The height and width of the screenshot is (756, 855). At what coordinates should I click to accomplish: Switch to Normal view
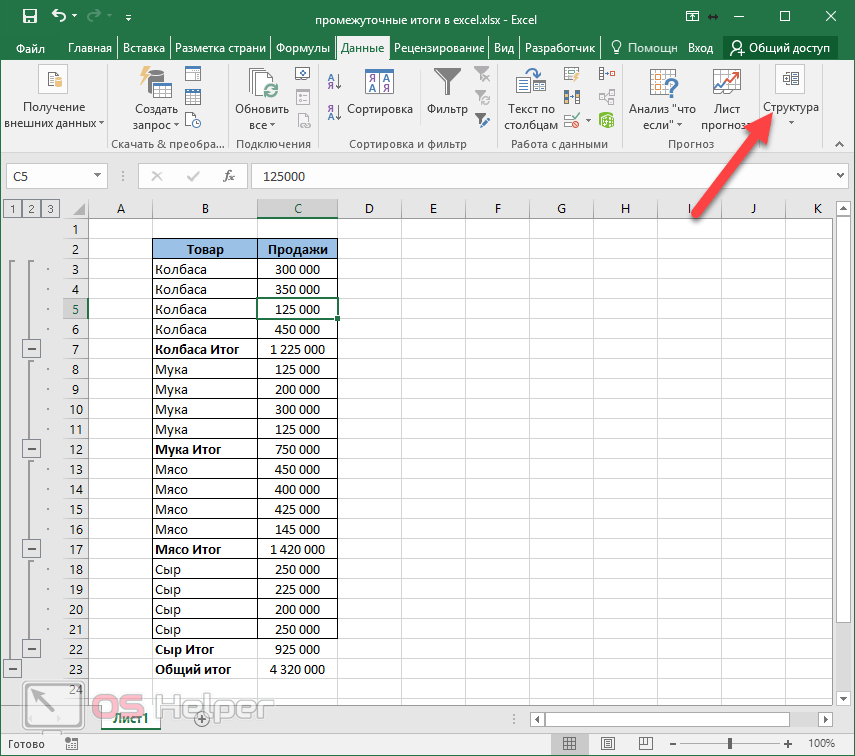pyautogui.click(x=569, y=743)
